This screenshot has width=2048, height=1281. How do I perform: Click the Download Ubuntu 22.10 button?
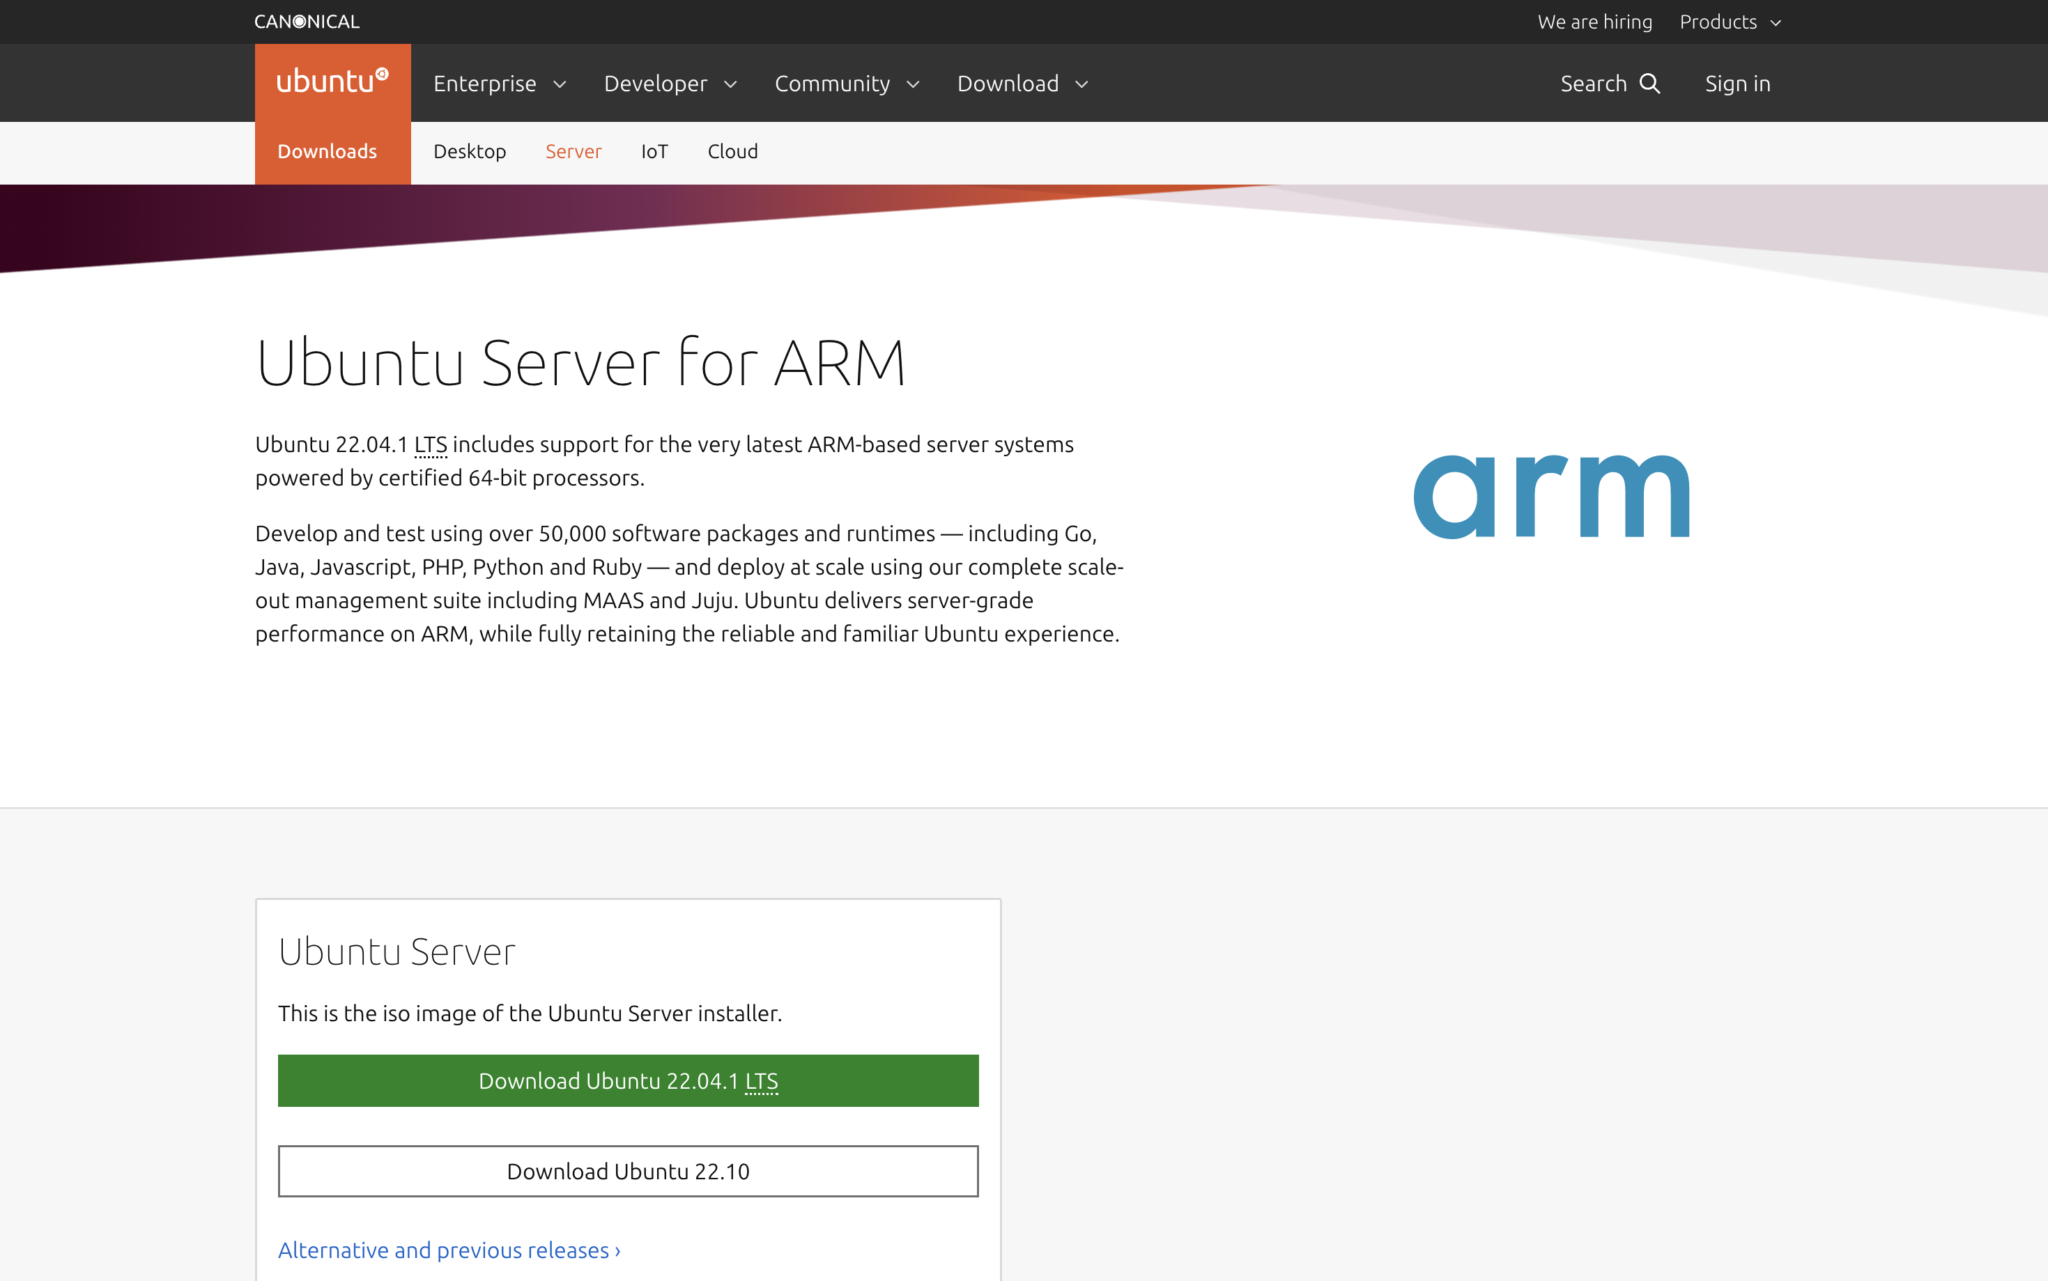click(628, 1171)
